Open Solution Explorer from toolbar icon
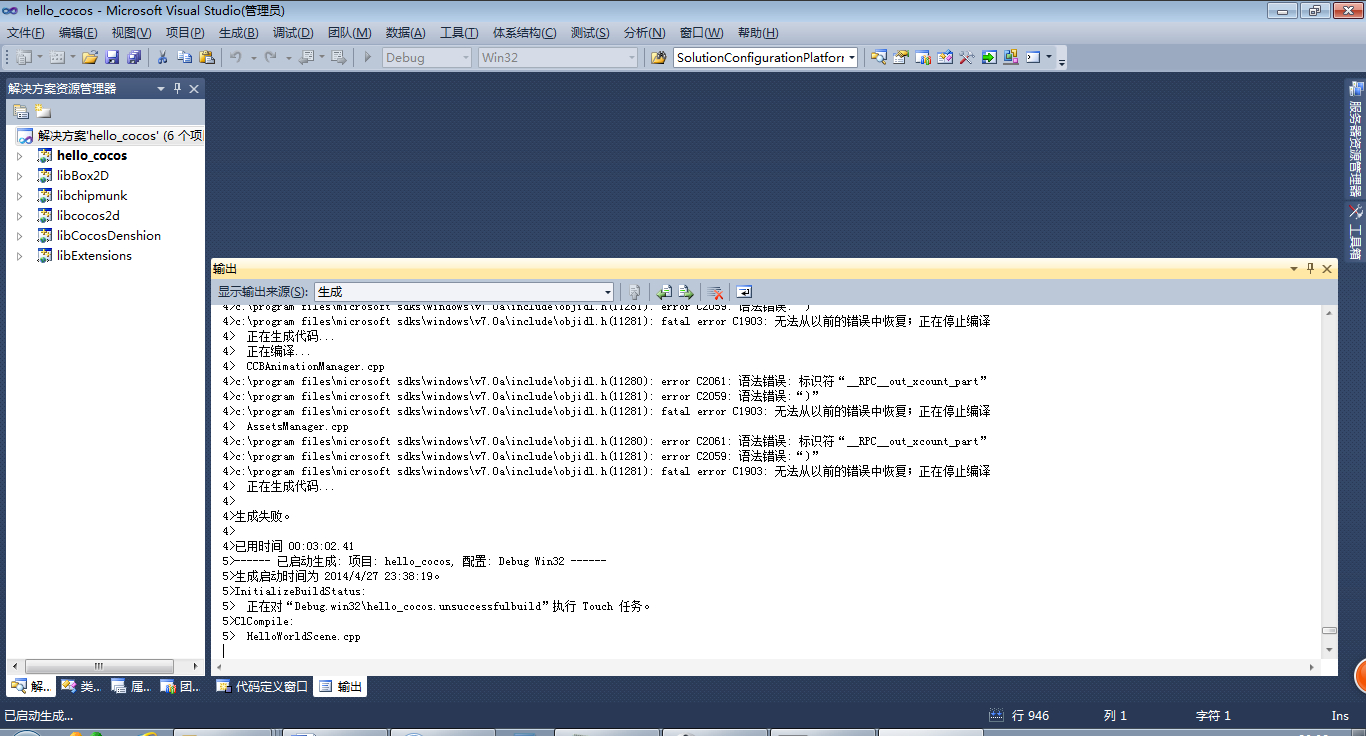Image resolution: width=1366 pixels, height=736 pixels. (878, 57)
